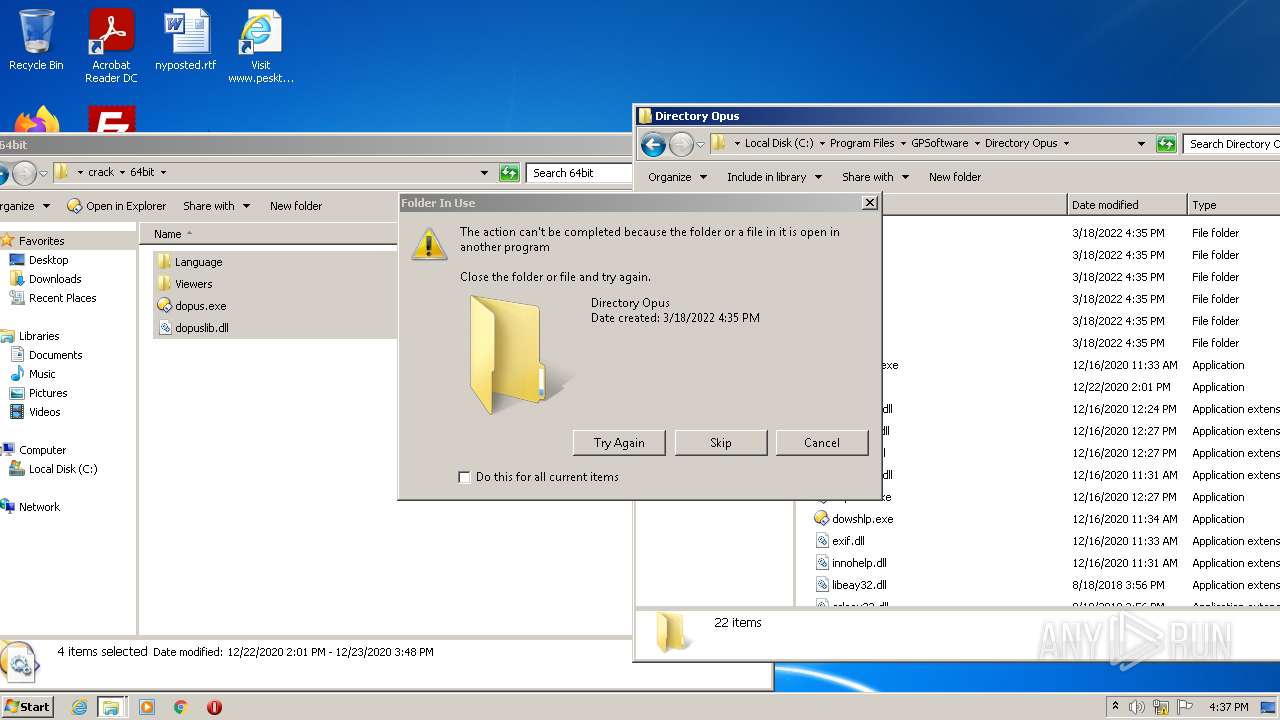Close the Folder In Use dialog

coord(870,203)
